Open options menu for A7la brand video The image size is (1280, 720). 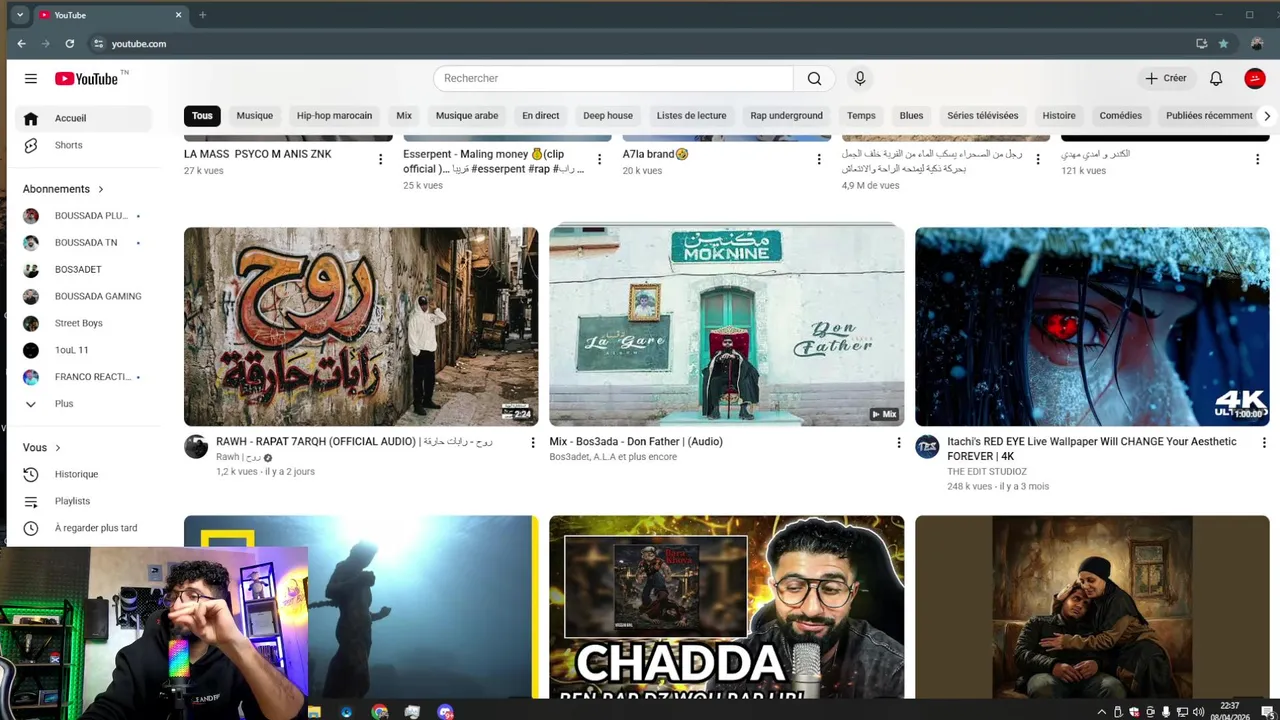pos(819,159)
